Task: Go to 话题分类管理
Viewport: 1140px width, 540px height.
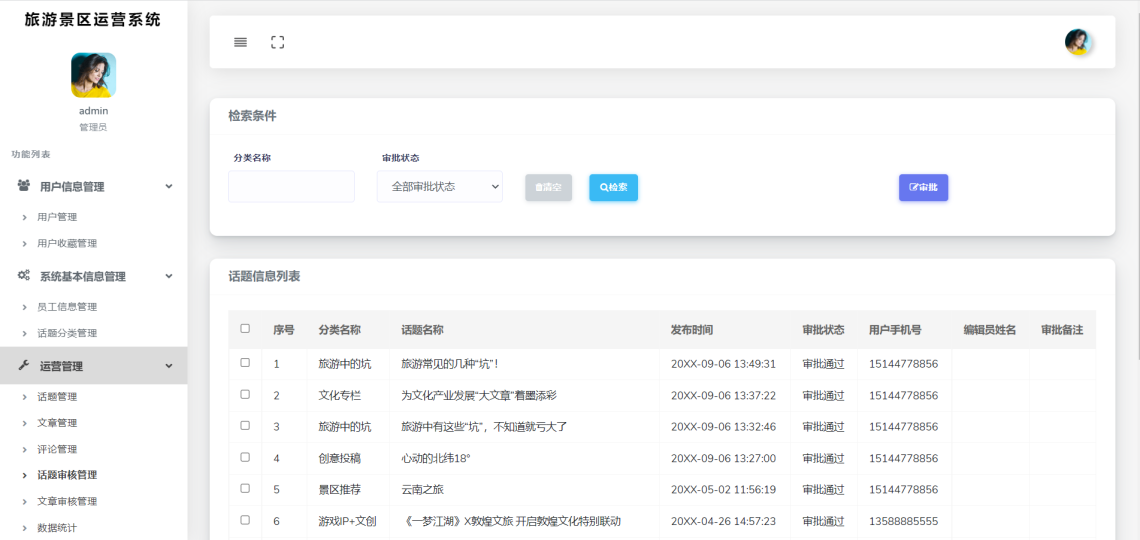Action: (x=67, y=334)
